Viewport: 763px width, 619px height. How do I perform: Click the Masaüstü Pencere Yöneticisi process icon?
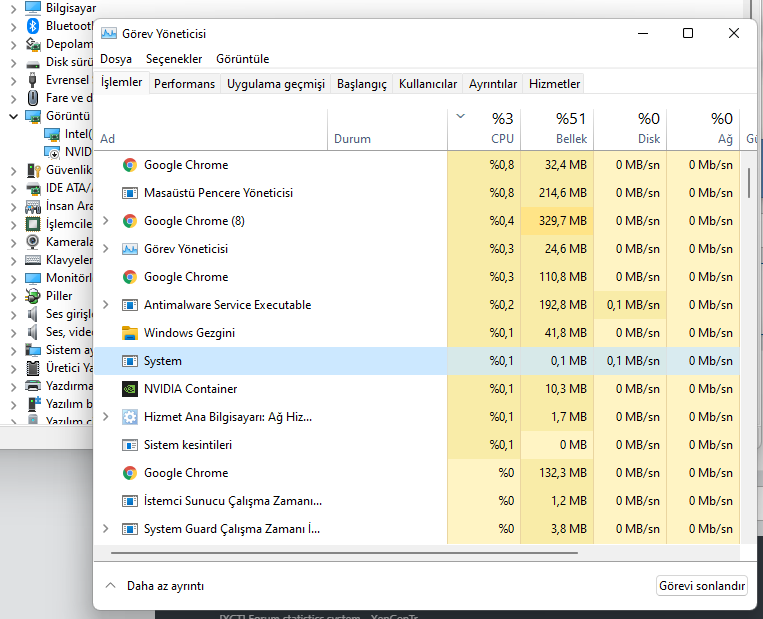tap(129, 193)
